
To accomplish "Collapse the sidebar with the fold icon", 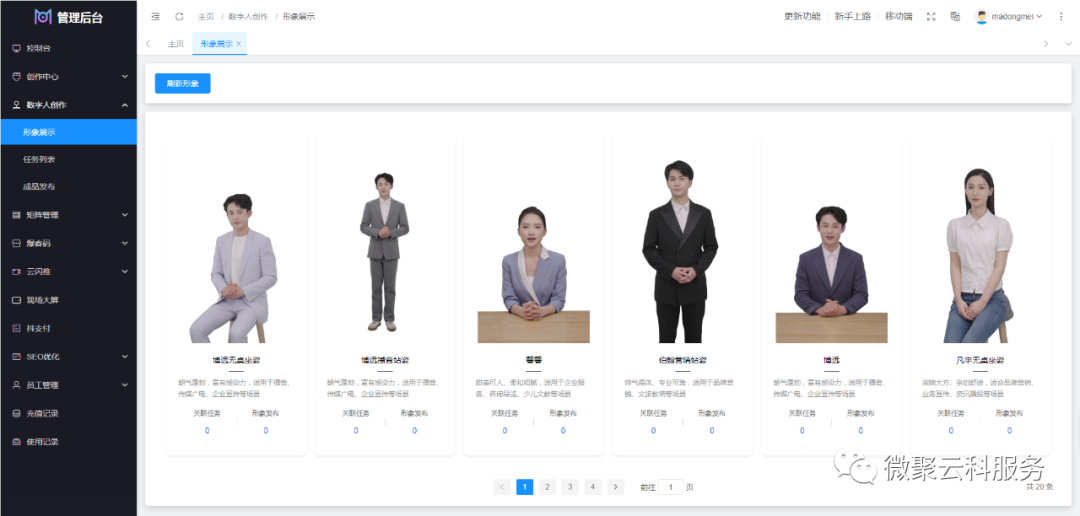I will (156, 17).
